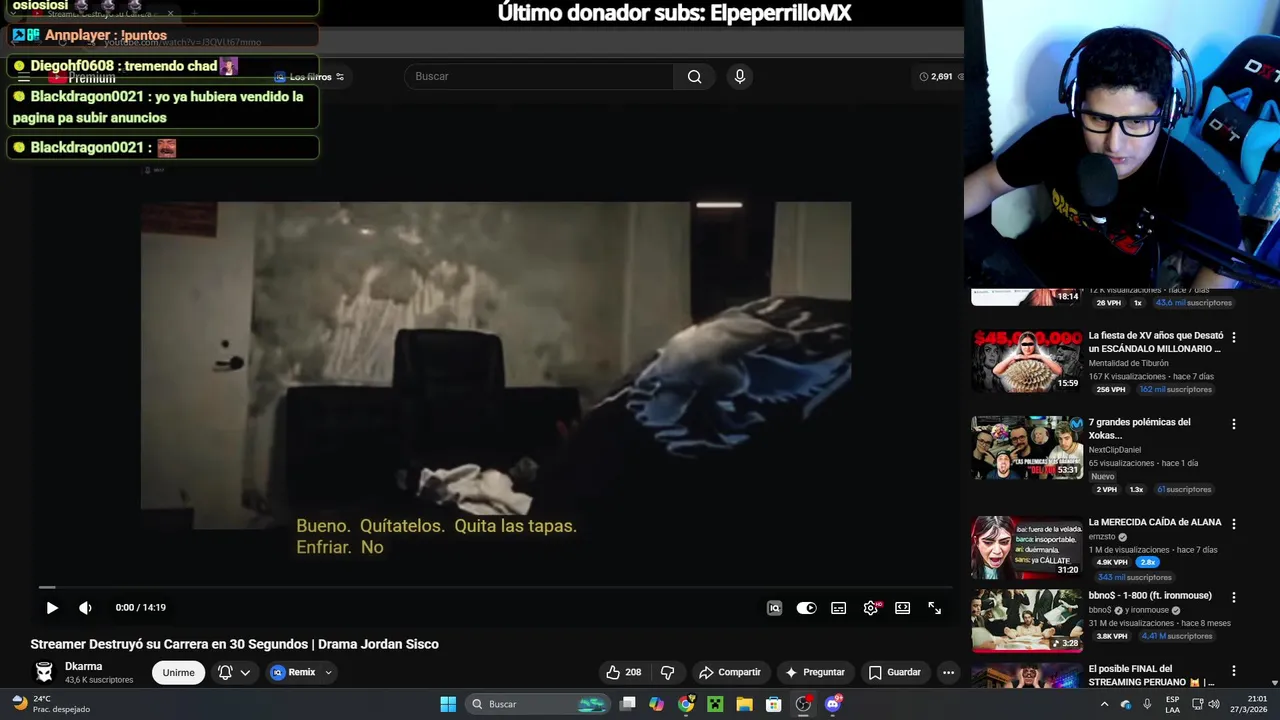
Task: Show hidden system tray icons
Action: pos(1104,704)
